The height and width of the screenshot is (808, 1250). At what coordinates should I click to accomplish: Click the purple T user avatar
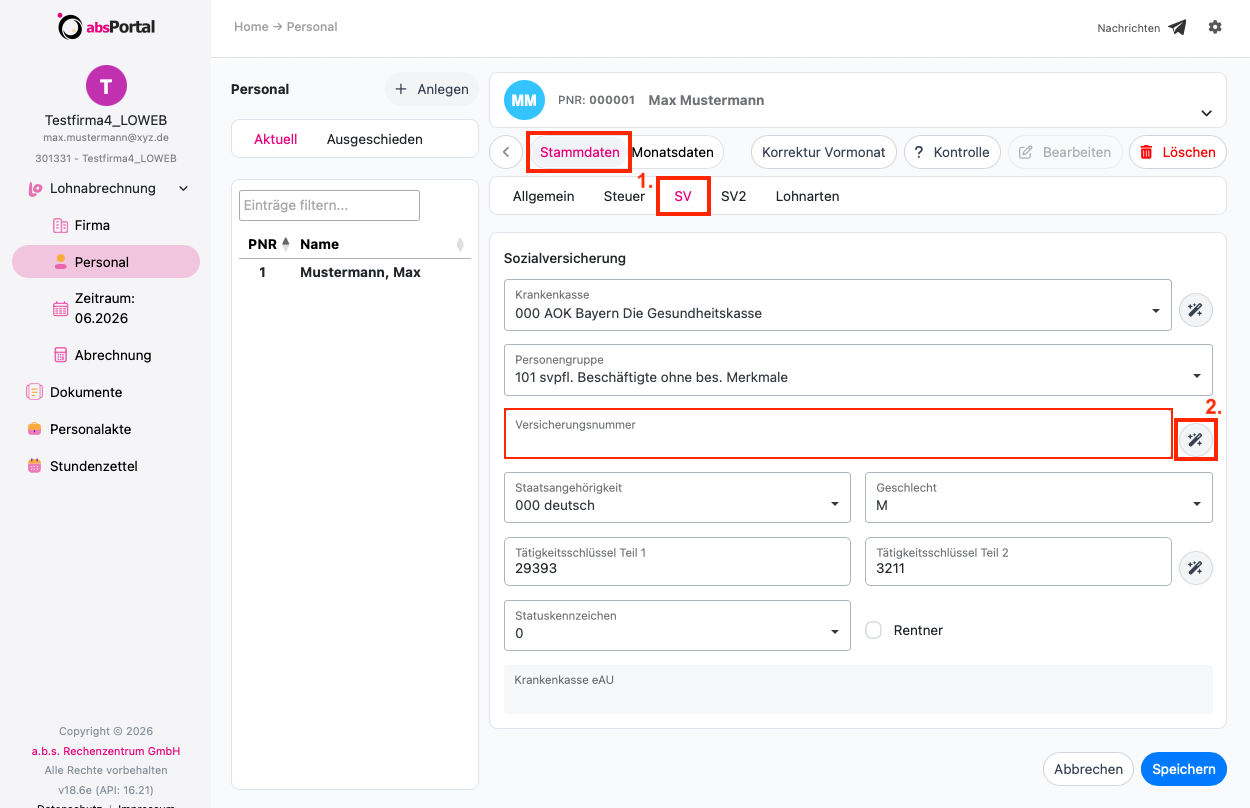click(x=106, y=85)
